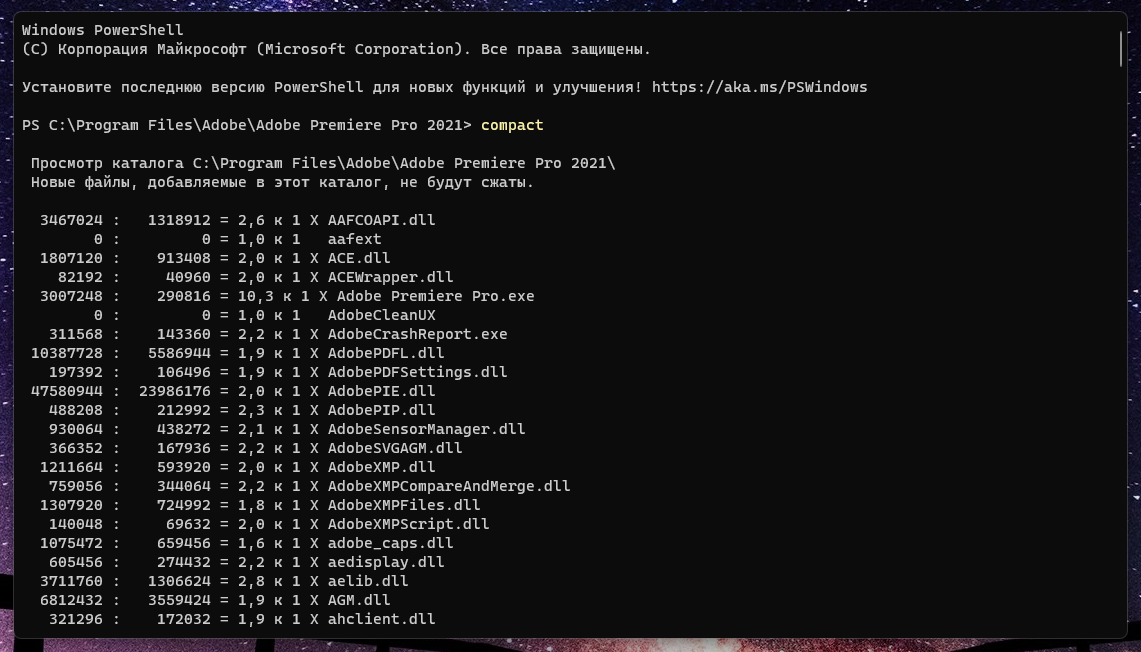Click the compressed size 23986176
Screen dimensions: 1141x652
click(x=175, y=390)
